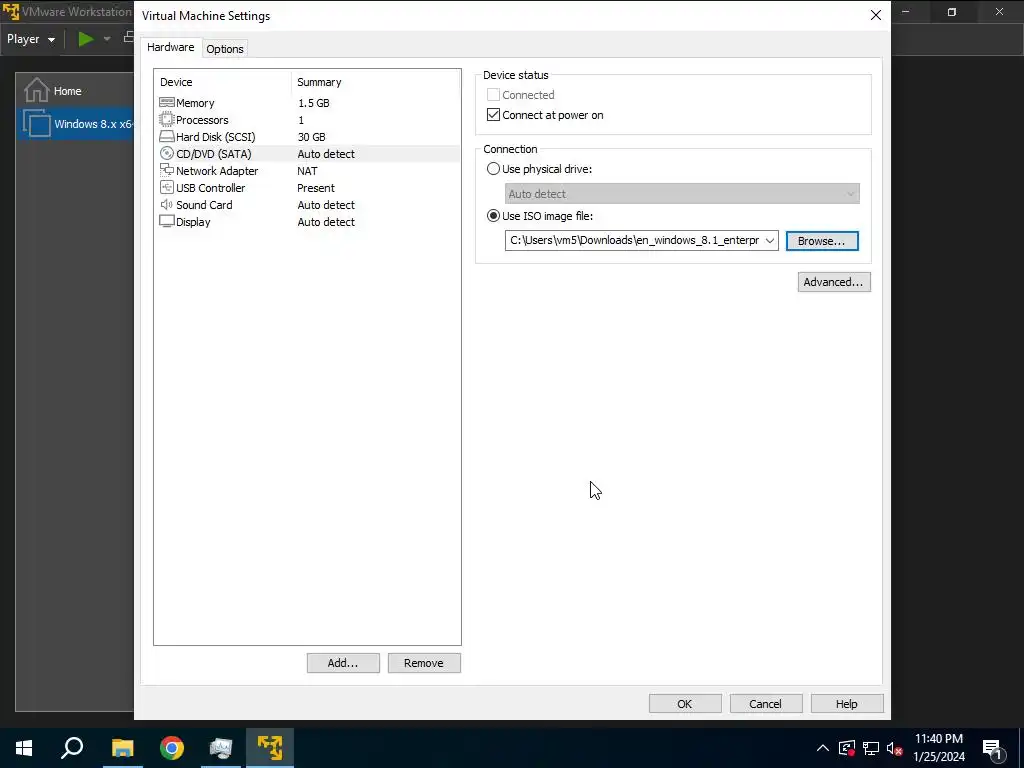Expand the power options arrow beside Play
The image size is (1024, 768).
click(x=106, y=39)
